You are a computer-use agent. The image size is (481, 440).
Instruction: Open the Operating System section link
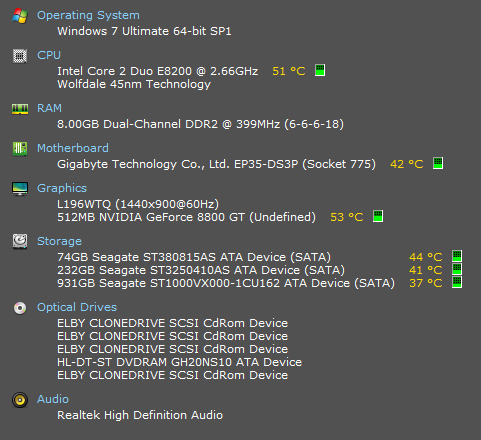click(88, 15)
